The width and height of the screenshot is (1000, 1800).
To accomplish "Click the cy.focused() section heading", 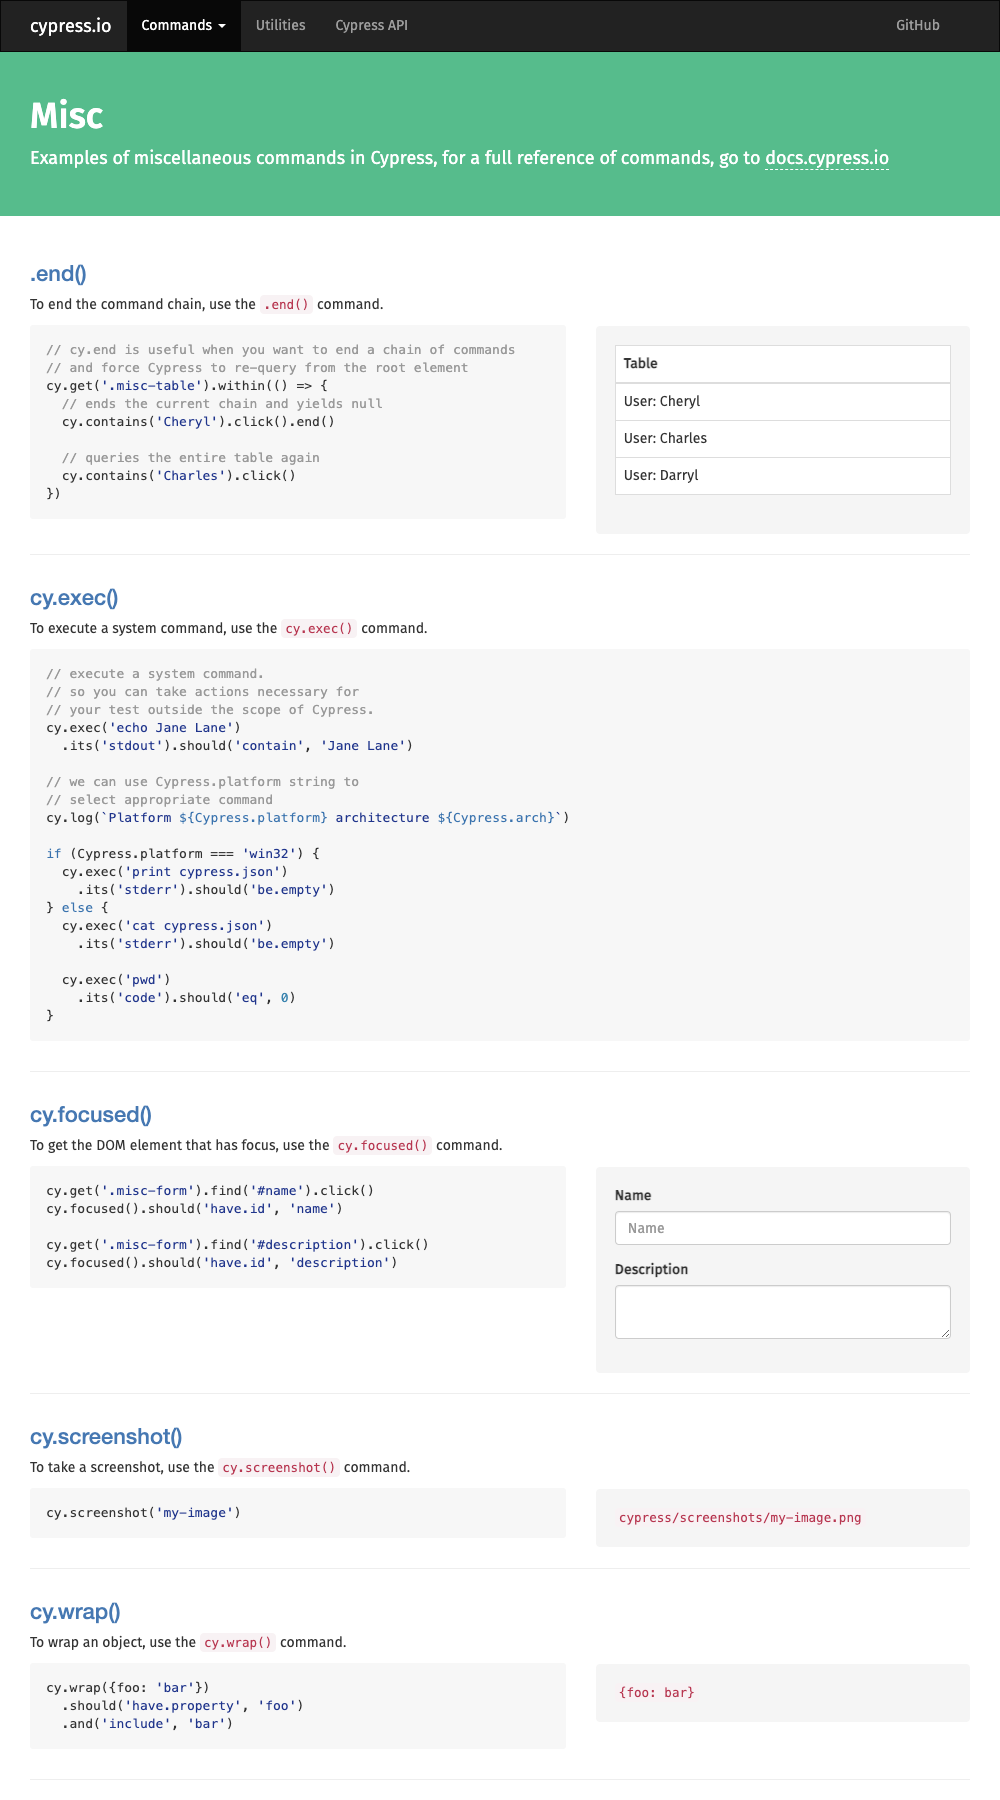I will (91, 1115).
